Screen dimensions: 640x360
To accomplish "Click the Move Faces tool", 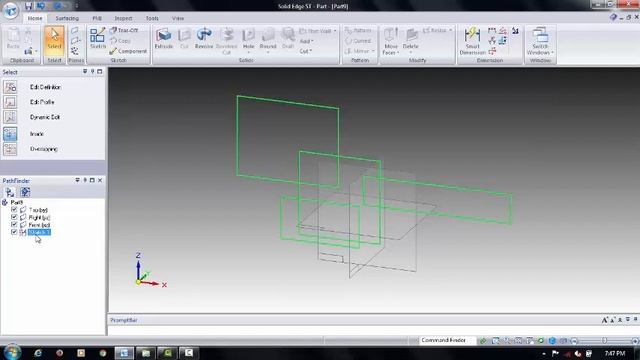I will pyautogui.click(x=391, y=41).
